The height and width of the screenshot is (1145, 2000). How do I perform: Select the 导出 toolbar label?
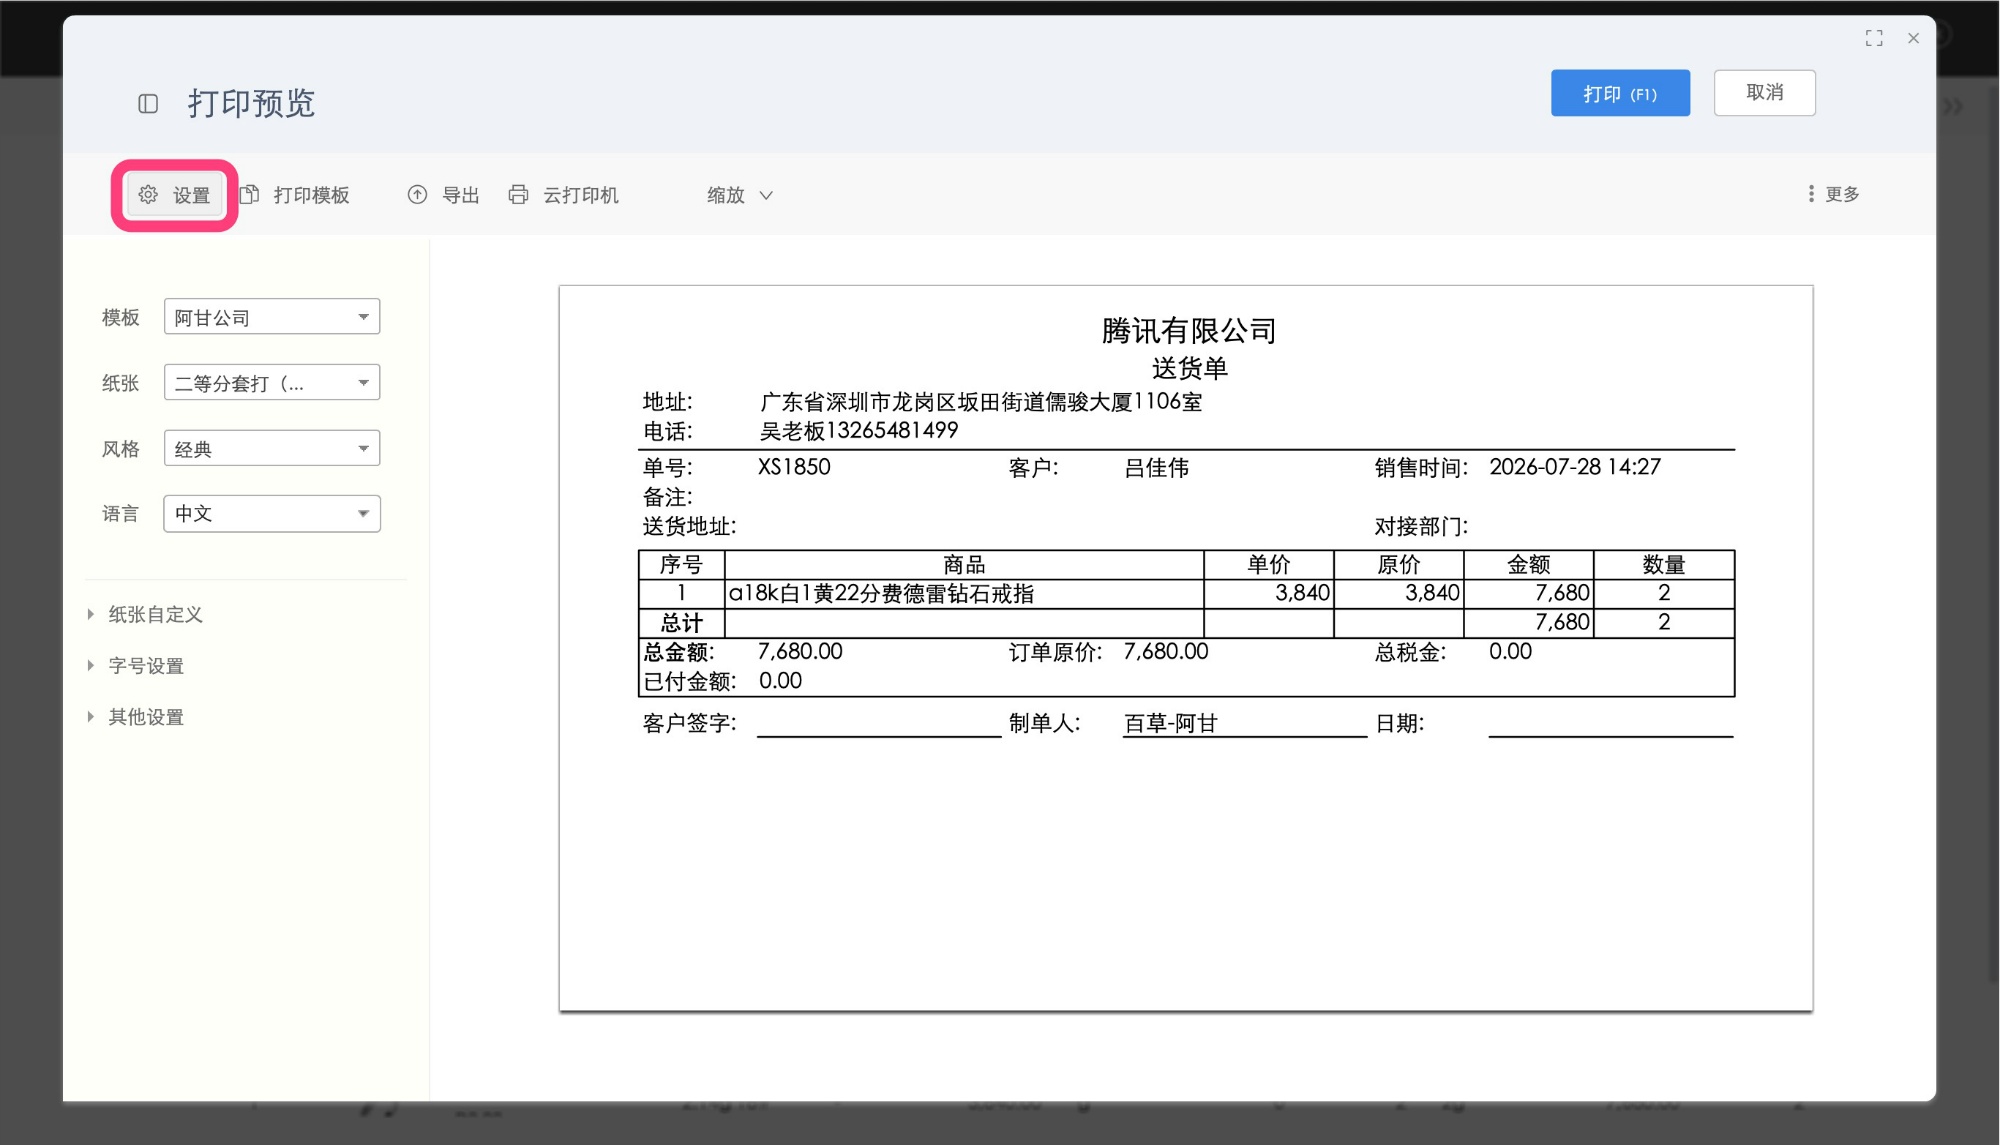click(460, 195)
